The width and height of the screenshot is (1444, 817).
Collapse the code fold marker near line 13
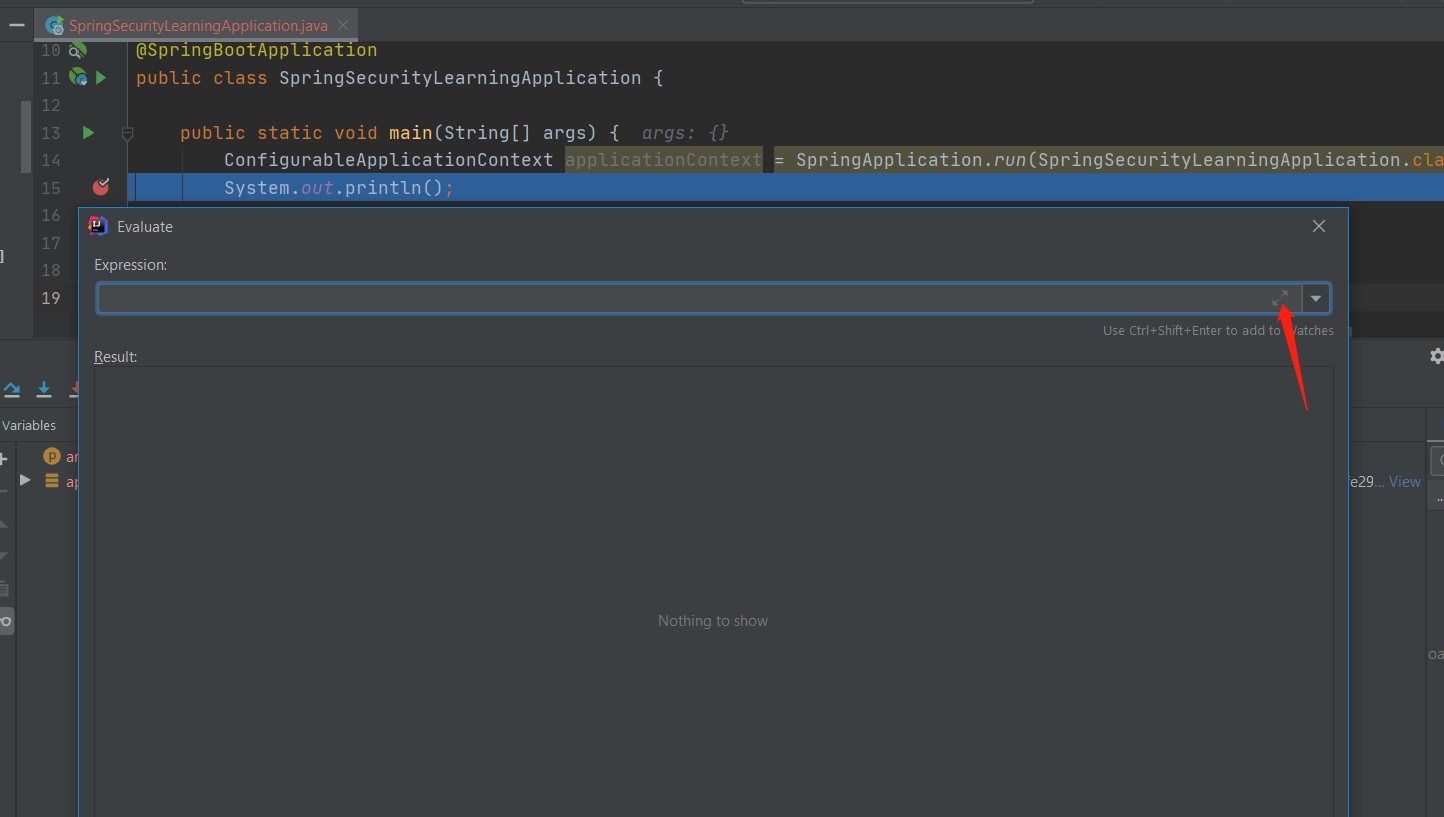[x=128, y=131]
